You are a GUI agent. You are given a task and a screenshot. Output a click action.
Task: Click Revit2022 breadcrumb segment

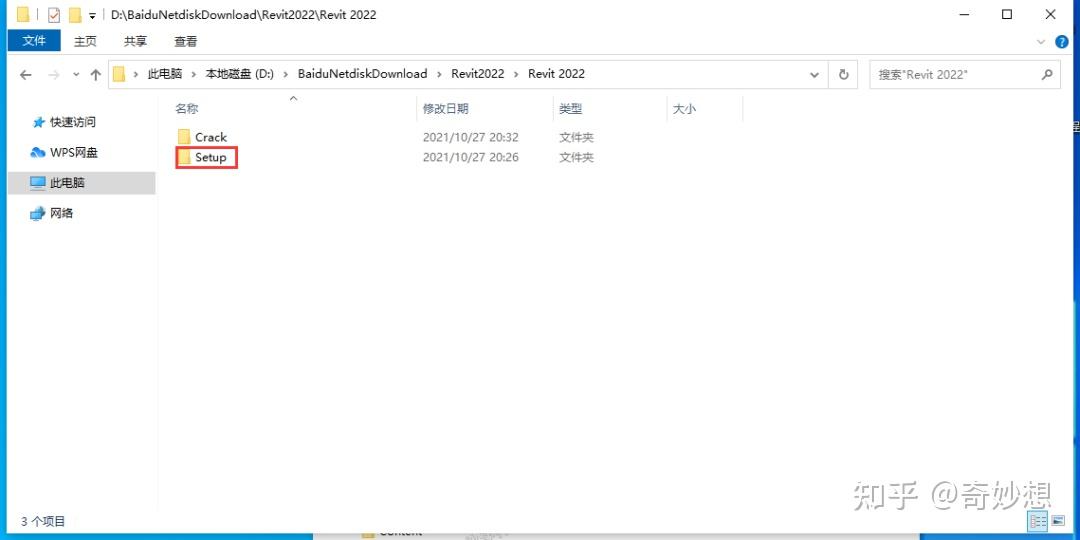point(477,74)
